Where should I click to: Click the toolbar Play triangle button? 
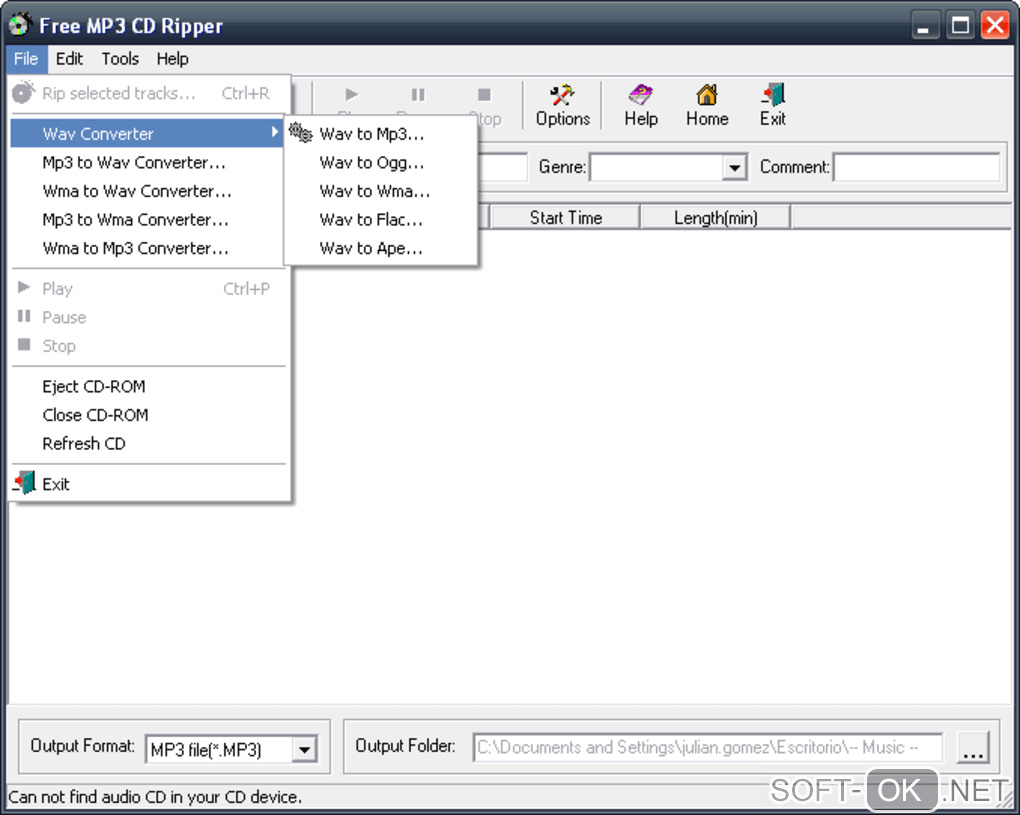(x=352, y=96)
